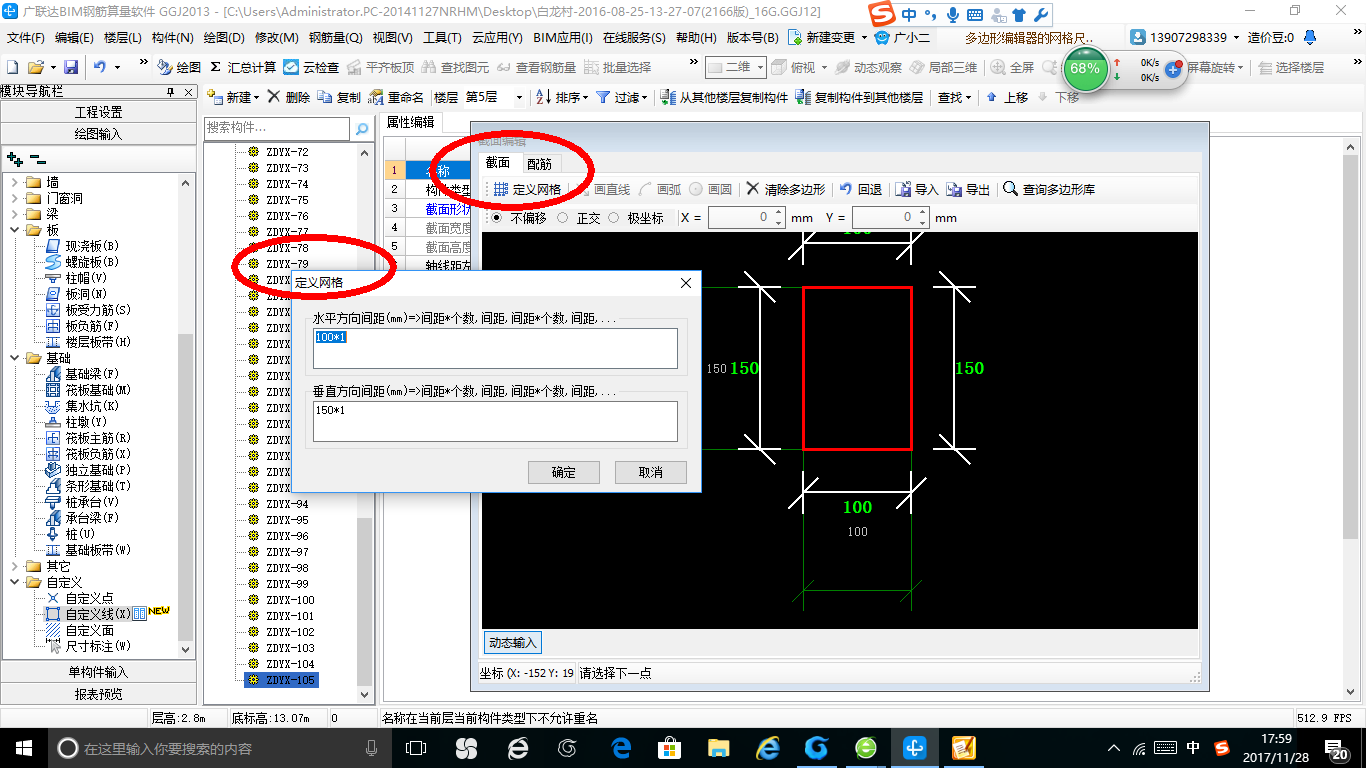Viewport: 1366px width, 768px height.
Task: Open 构件(N) menu
Action: pyautogui.click(x=173, y=38)
